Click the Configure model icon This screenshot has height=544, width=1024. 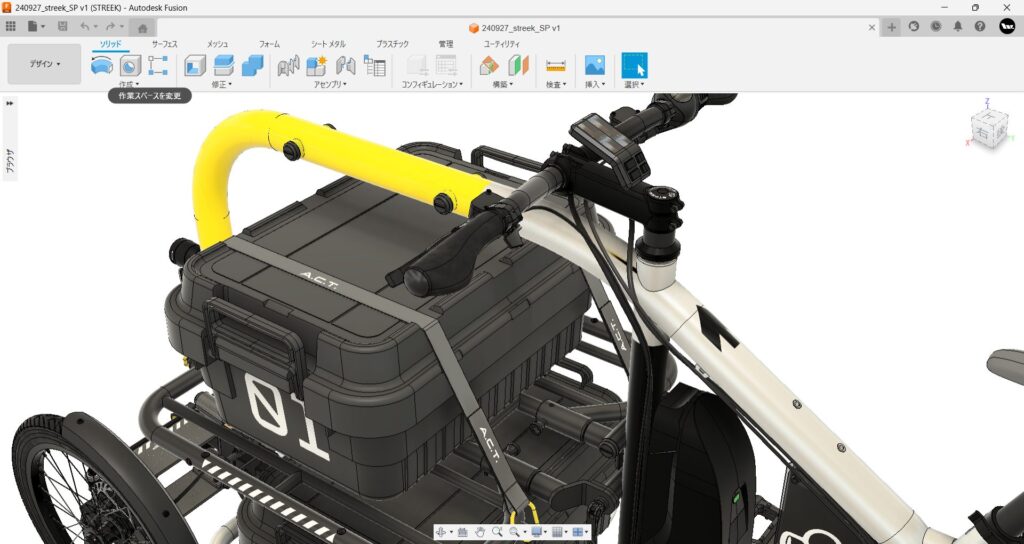pos(417,65)
